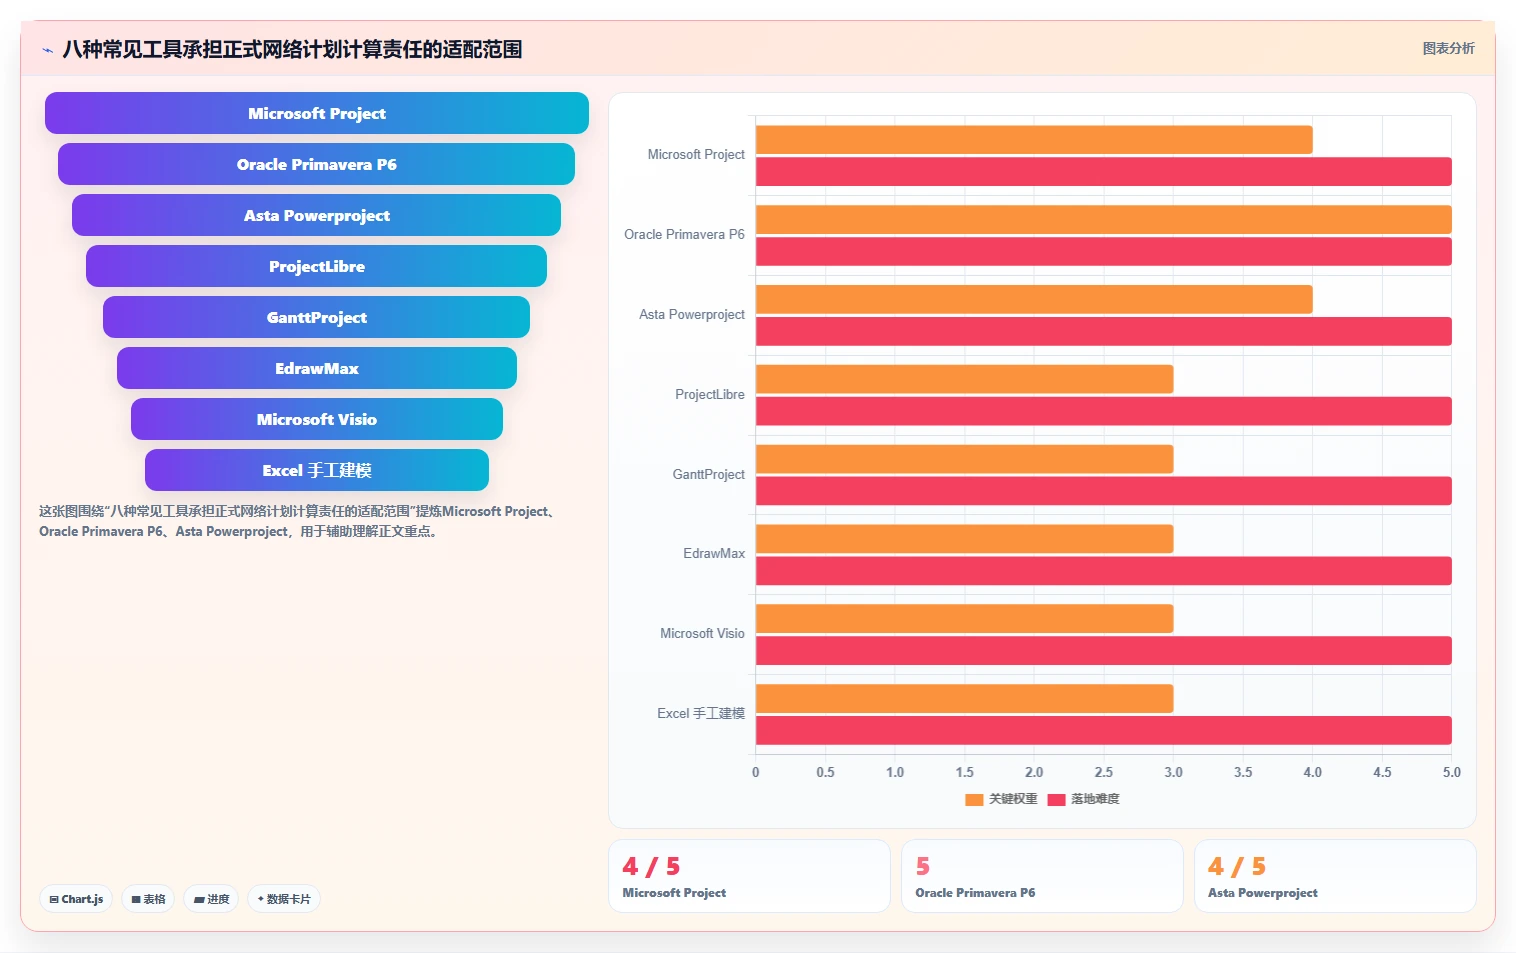Open the Microsoft Project 4 / 5 card
Viewport: 1516px width, 953px height.
[749, 876]
